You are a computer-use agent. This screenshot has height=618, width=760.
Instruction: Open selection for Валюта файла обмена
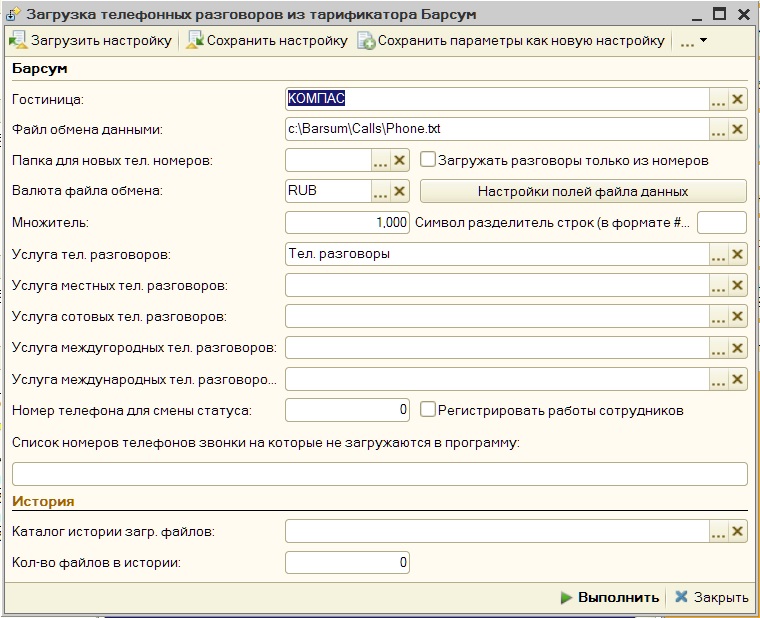coord(380,191)
